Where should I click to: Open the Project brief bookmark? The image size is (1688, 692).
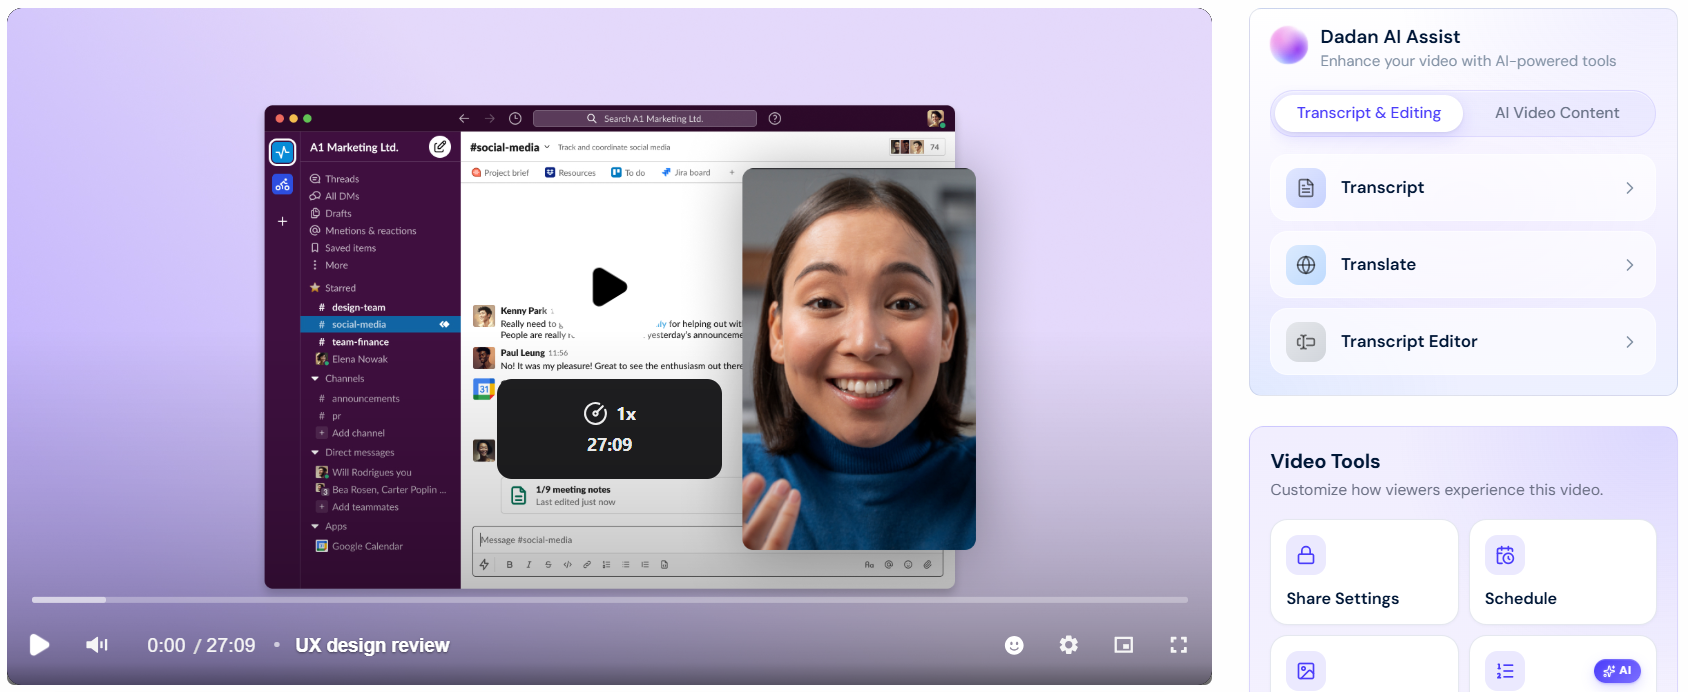pyautogui.click(x=500, y=173)
